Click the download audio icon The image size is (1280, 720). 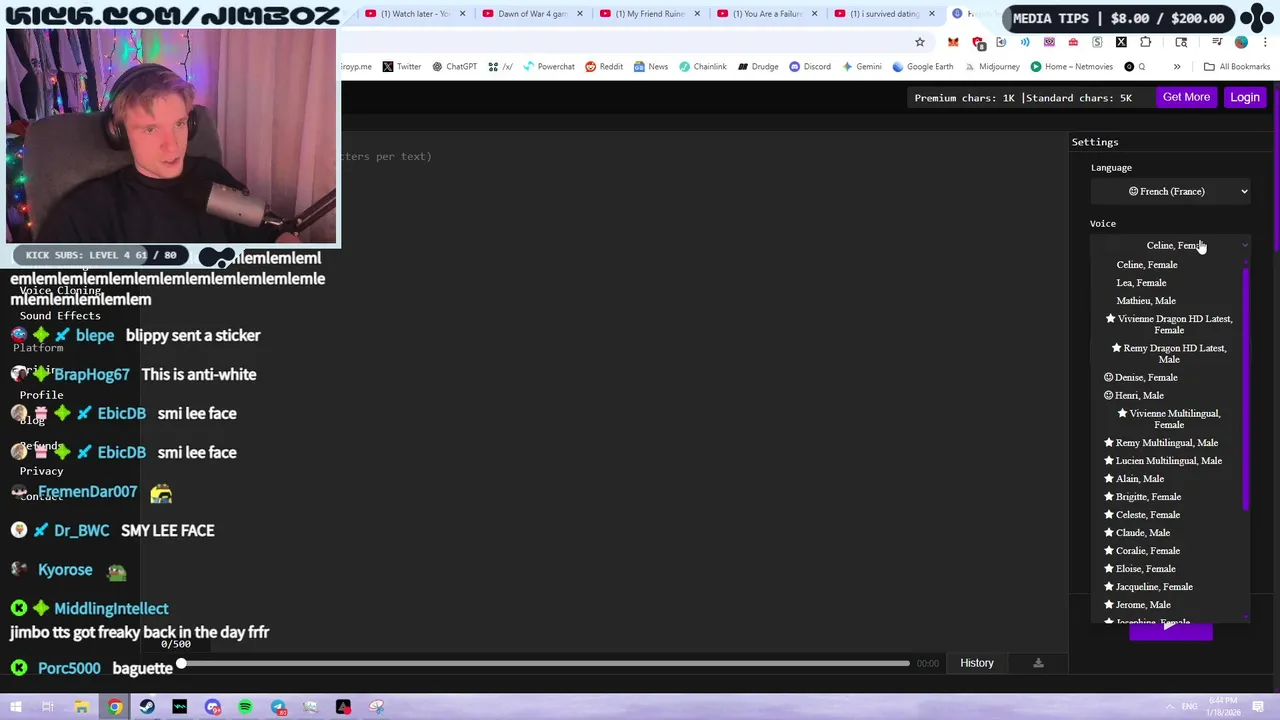tap(1038, 663)
